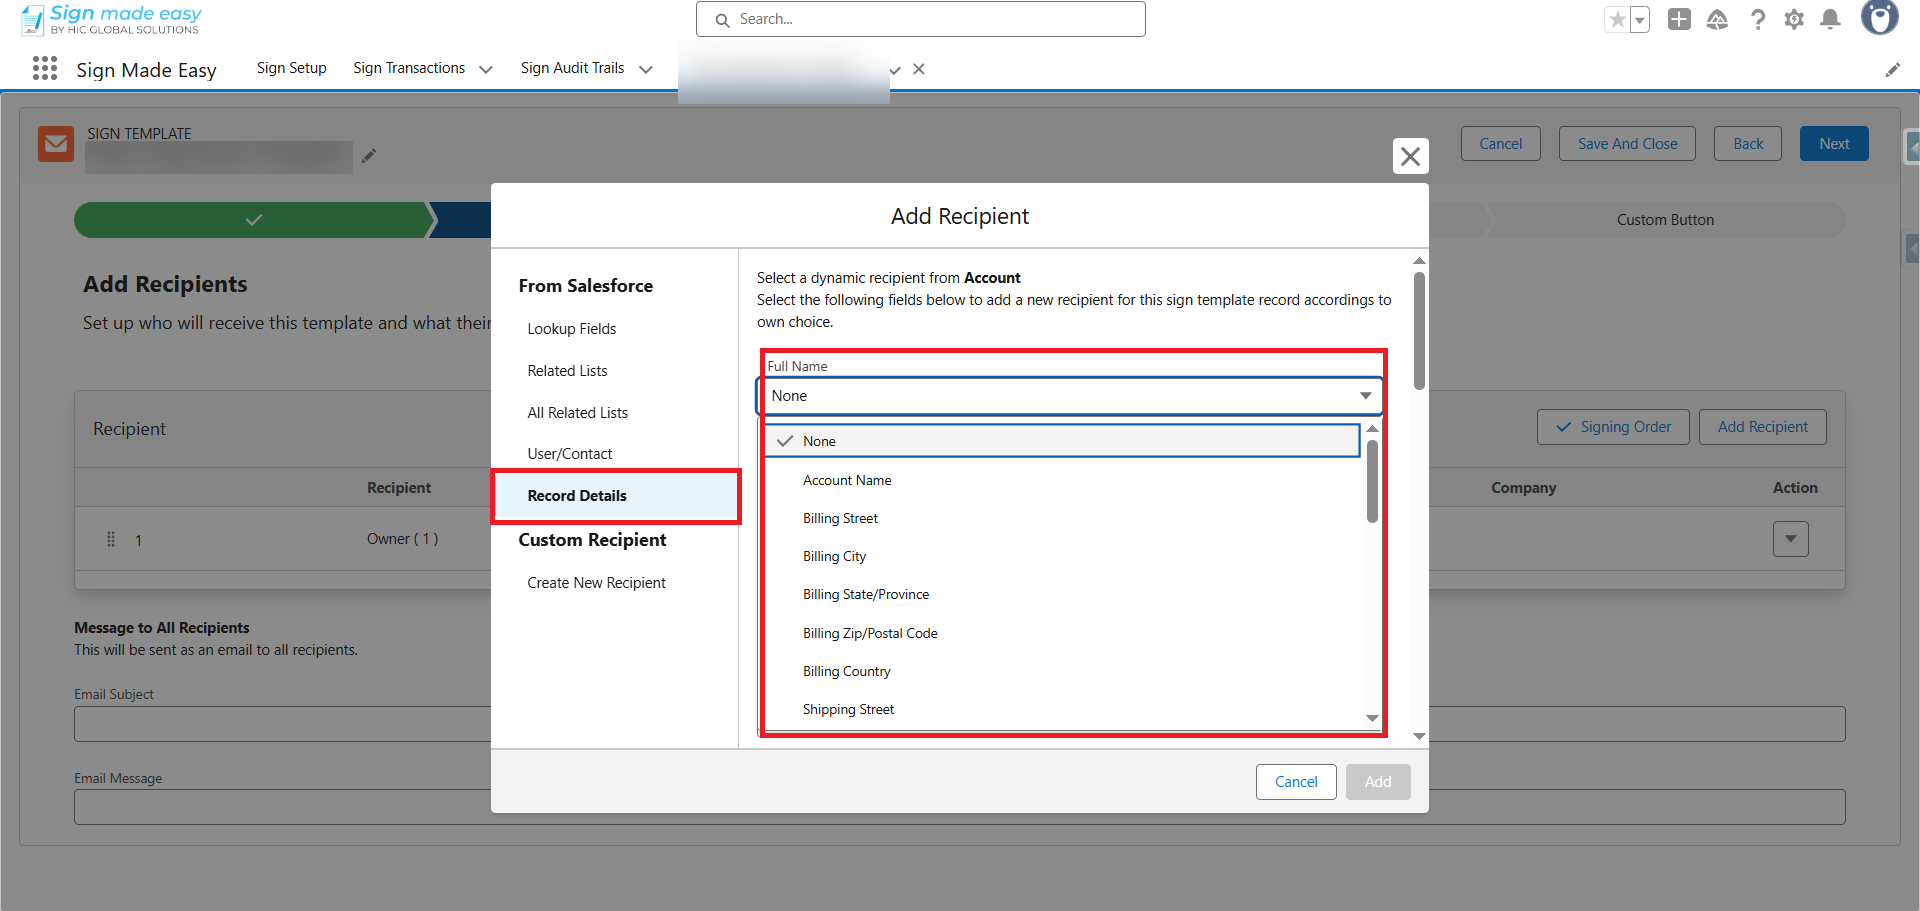Select Record Details in the sidebar
The image size is (1920, 911).
click(616, 496)
